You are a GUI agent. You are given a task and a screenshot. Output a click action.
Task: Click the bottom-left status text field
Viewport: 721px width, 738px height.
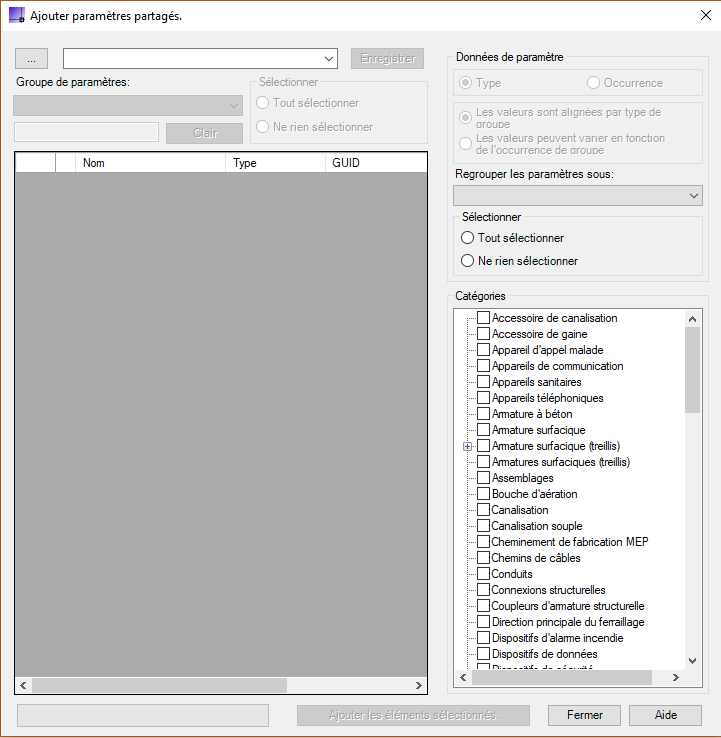143,715
